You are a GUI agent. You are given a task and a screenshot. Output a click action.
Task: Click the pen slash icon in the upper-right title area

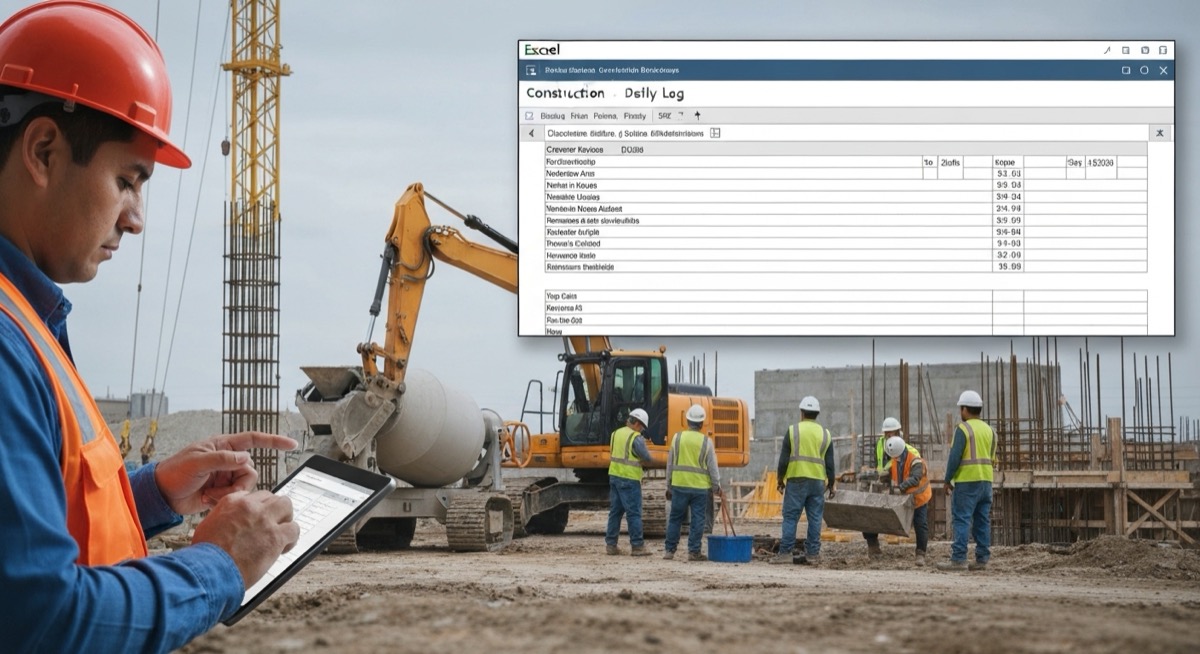coord(1108,48)
